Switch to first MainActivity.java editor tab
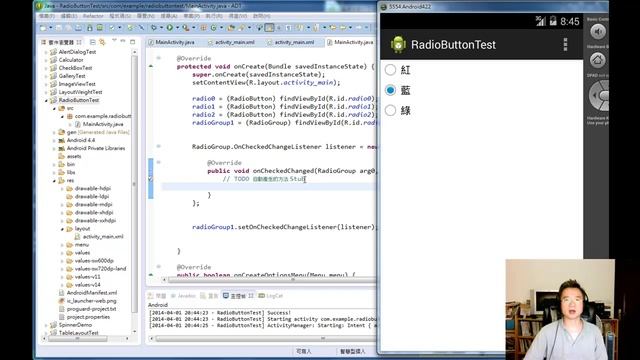This screenshot has width=640, height=360. tap(171, 42)
